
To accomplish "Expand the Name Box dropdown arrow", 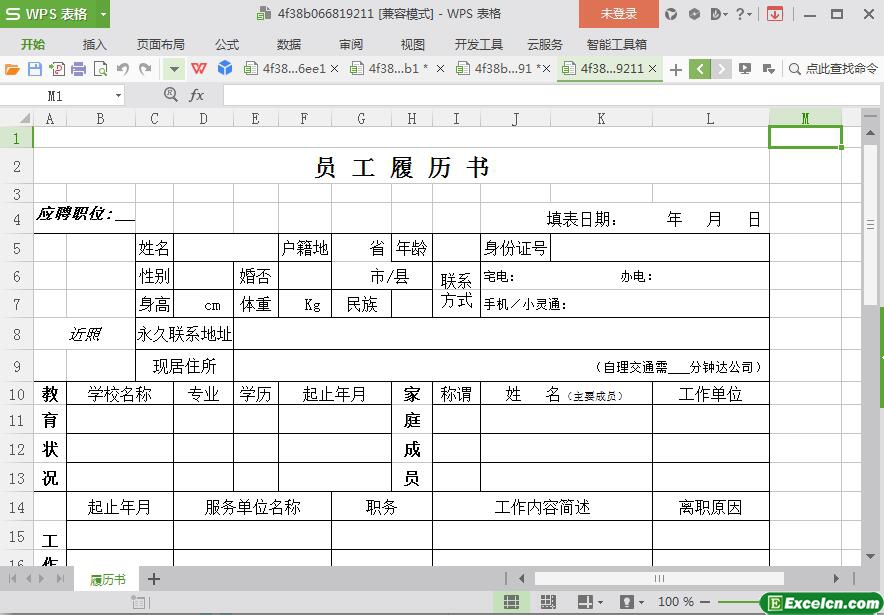I will pos(118,95).
